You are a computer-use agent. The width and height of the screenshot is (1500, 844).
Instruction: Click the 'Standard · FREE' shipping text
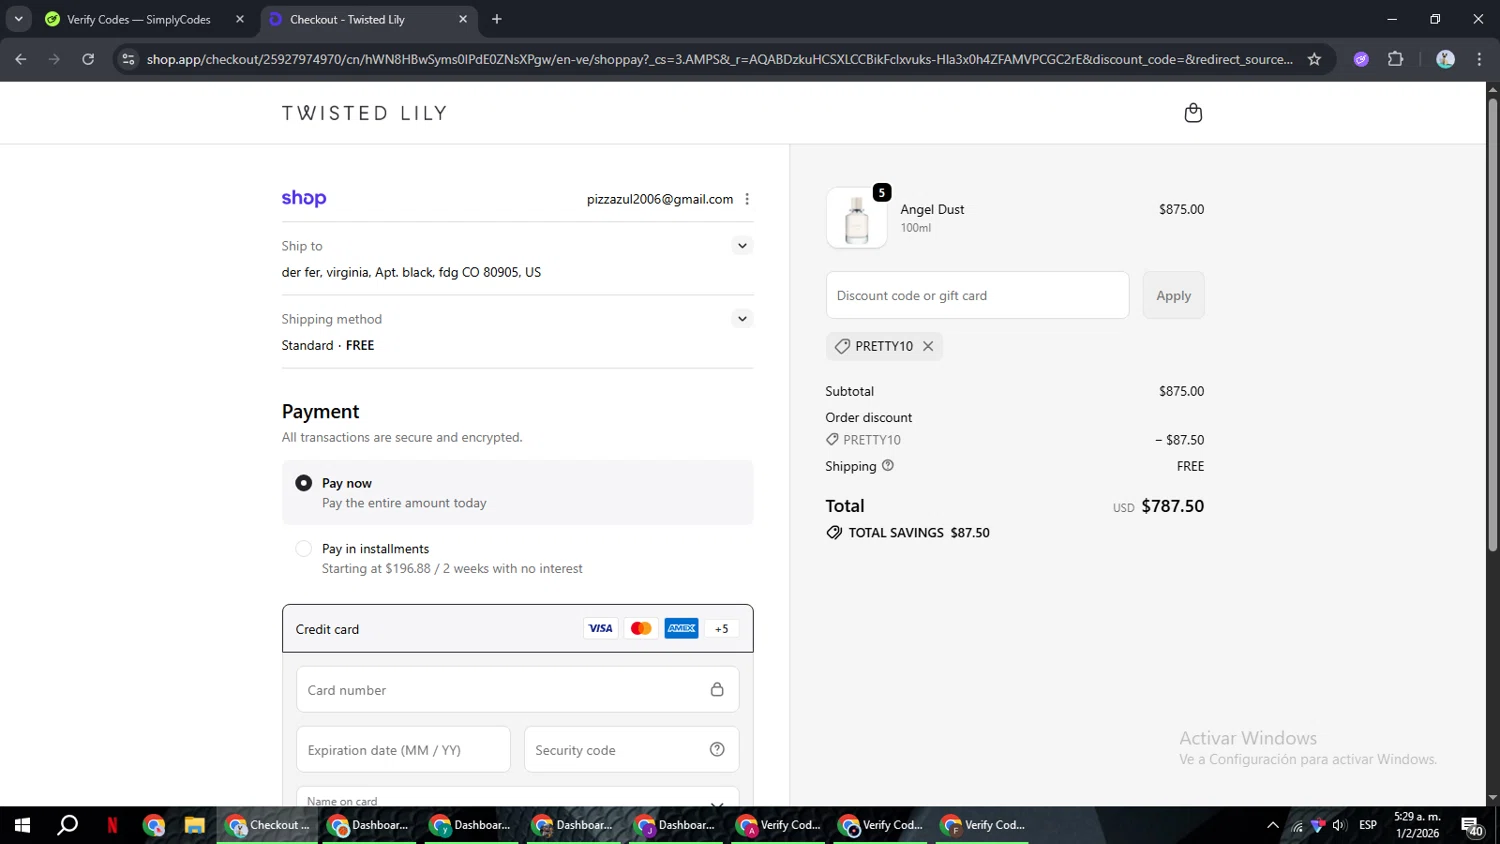(x=328, y=345)
